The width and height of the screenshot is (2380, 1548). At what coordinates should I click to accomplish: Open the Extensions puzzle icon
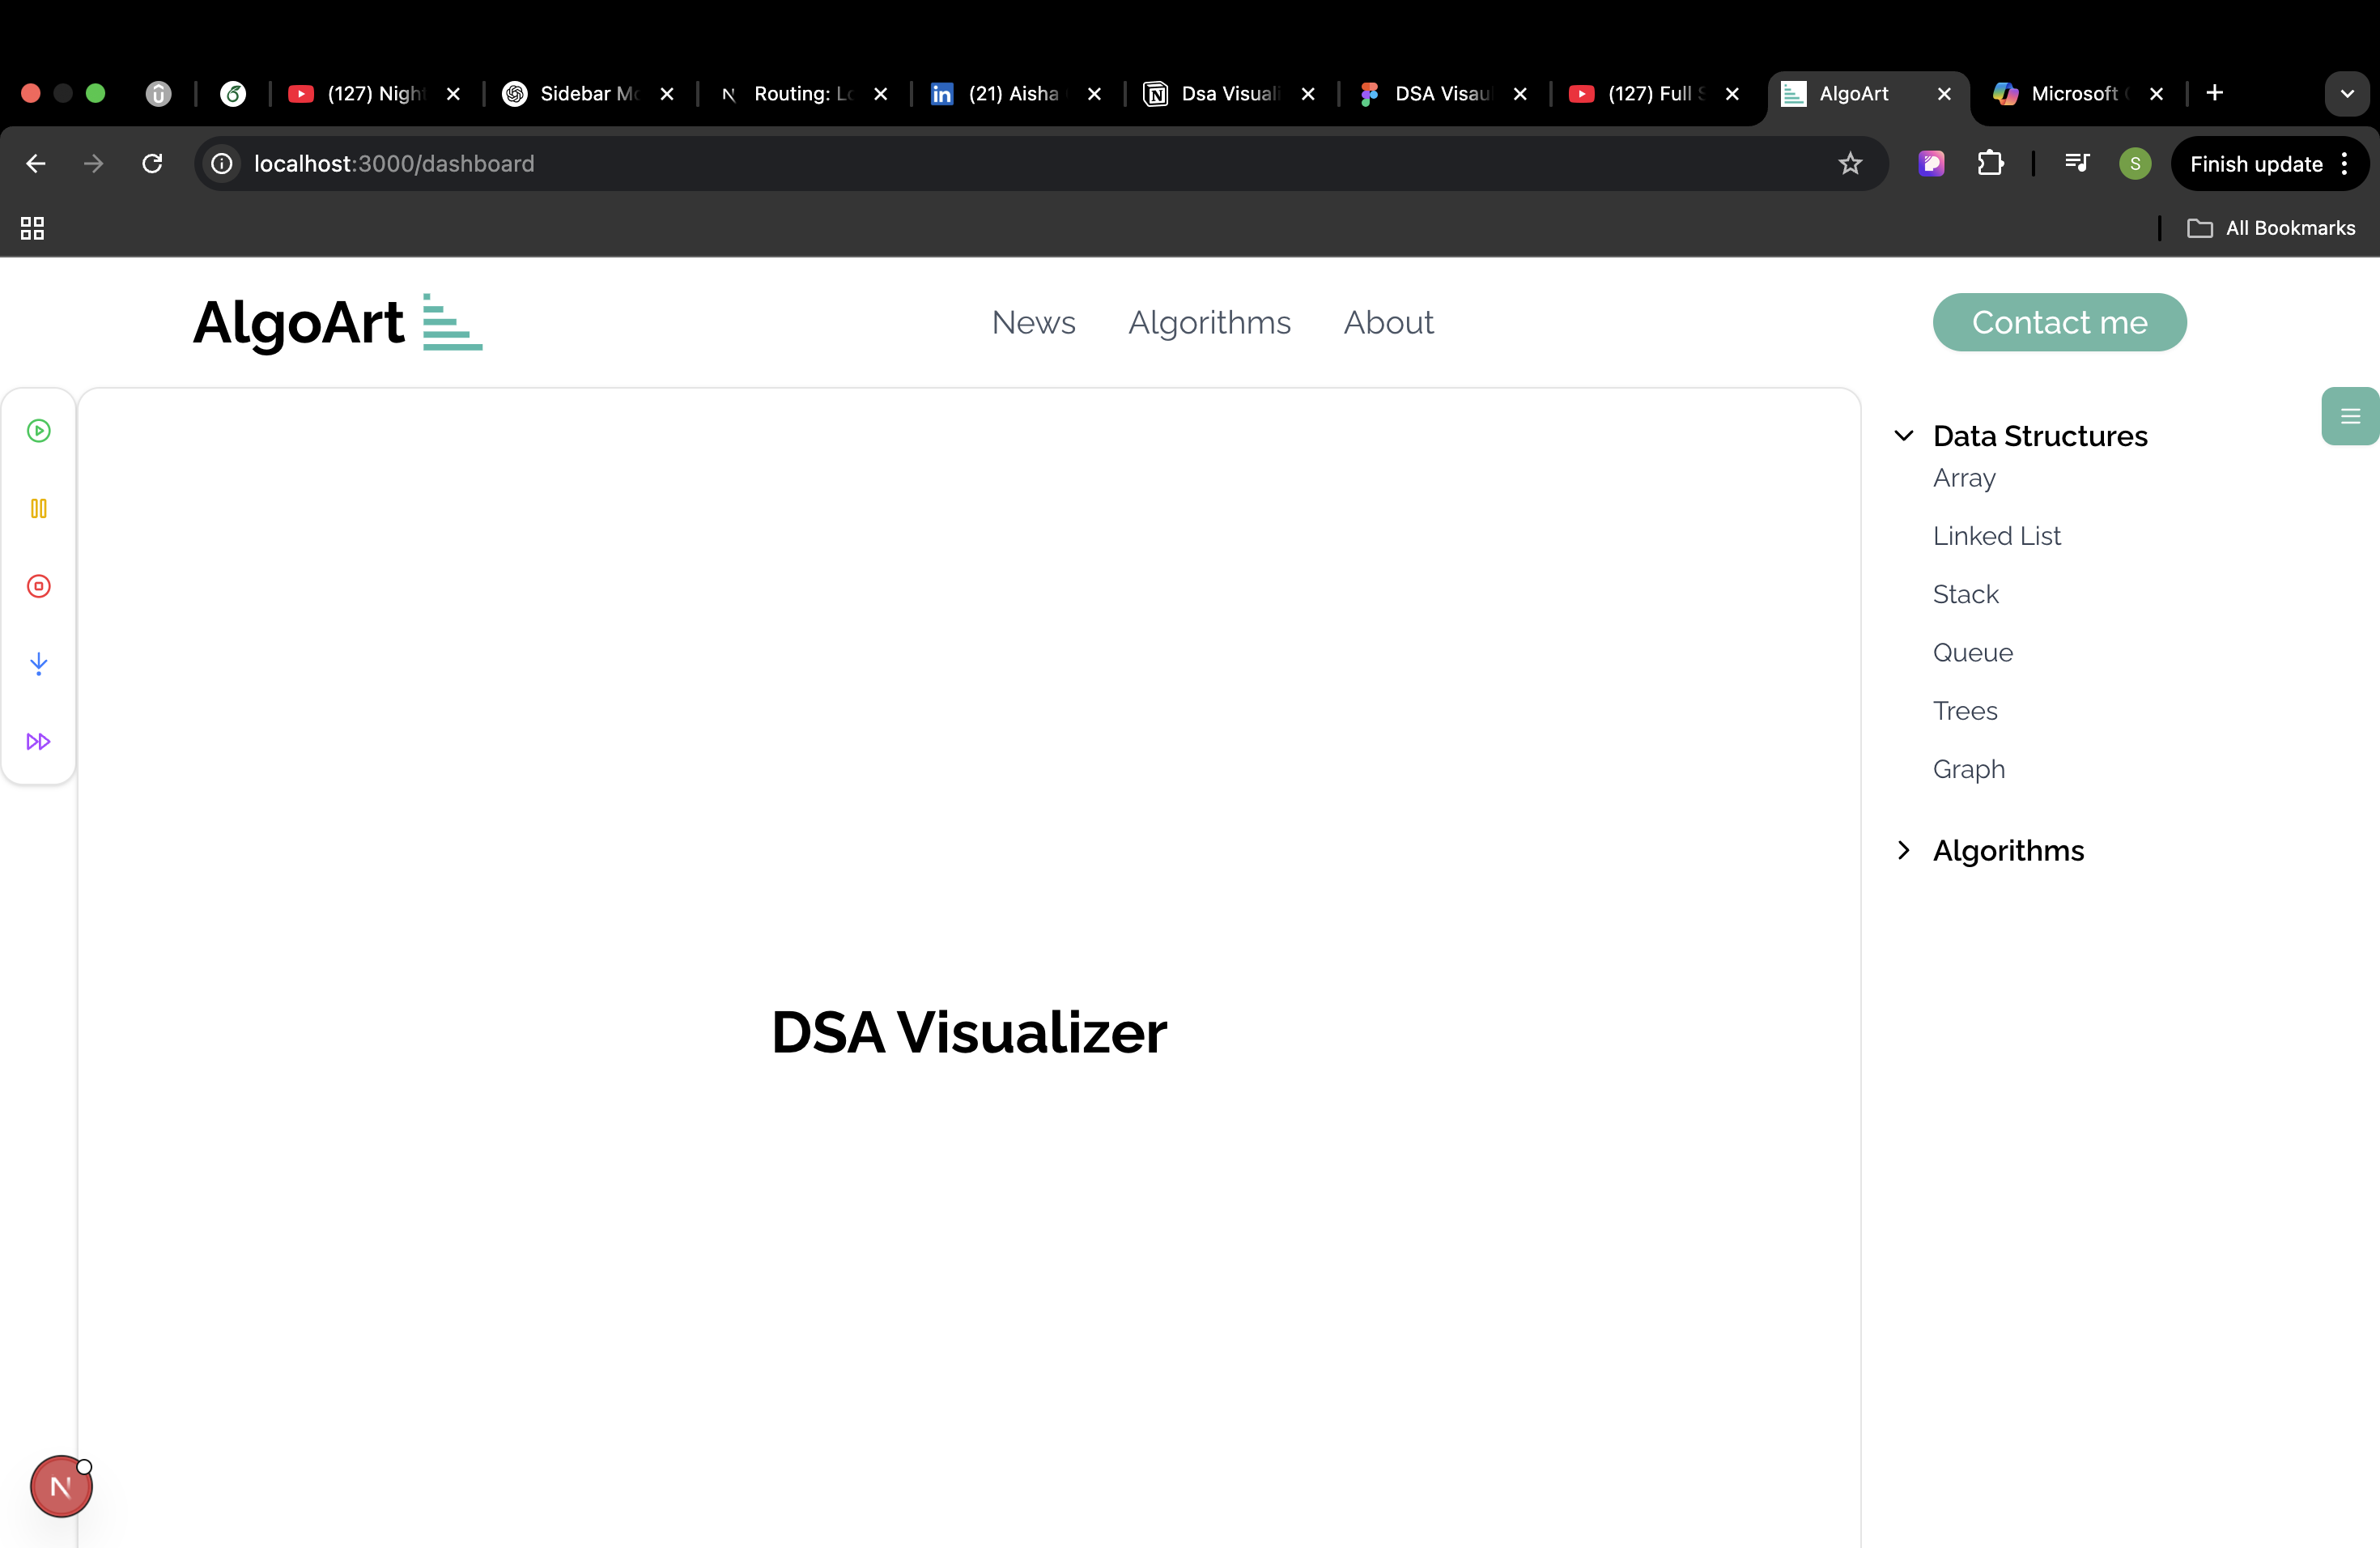1990,163
